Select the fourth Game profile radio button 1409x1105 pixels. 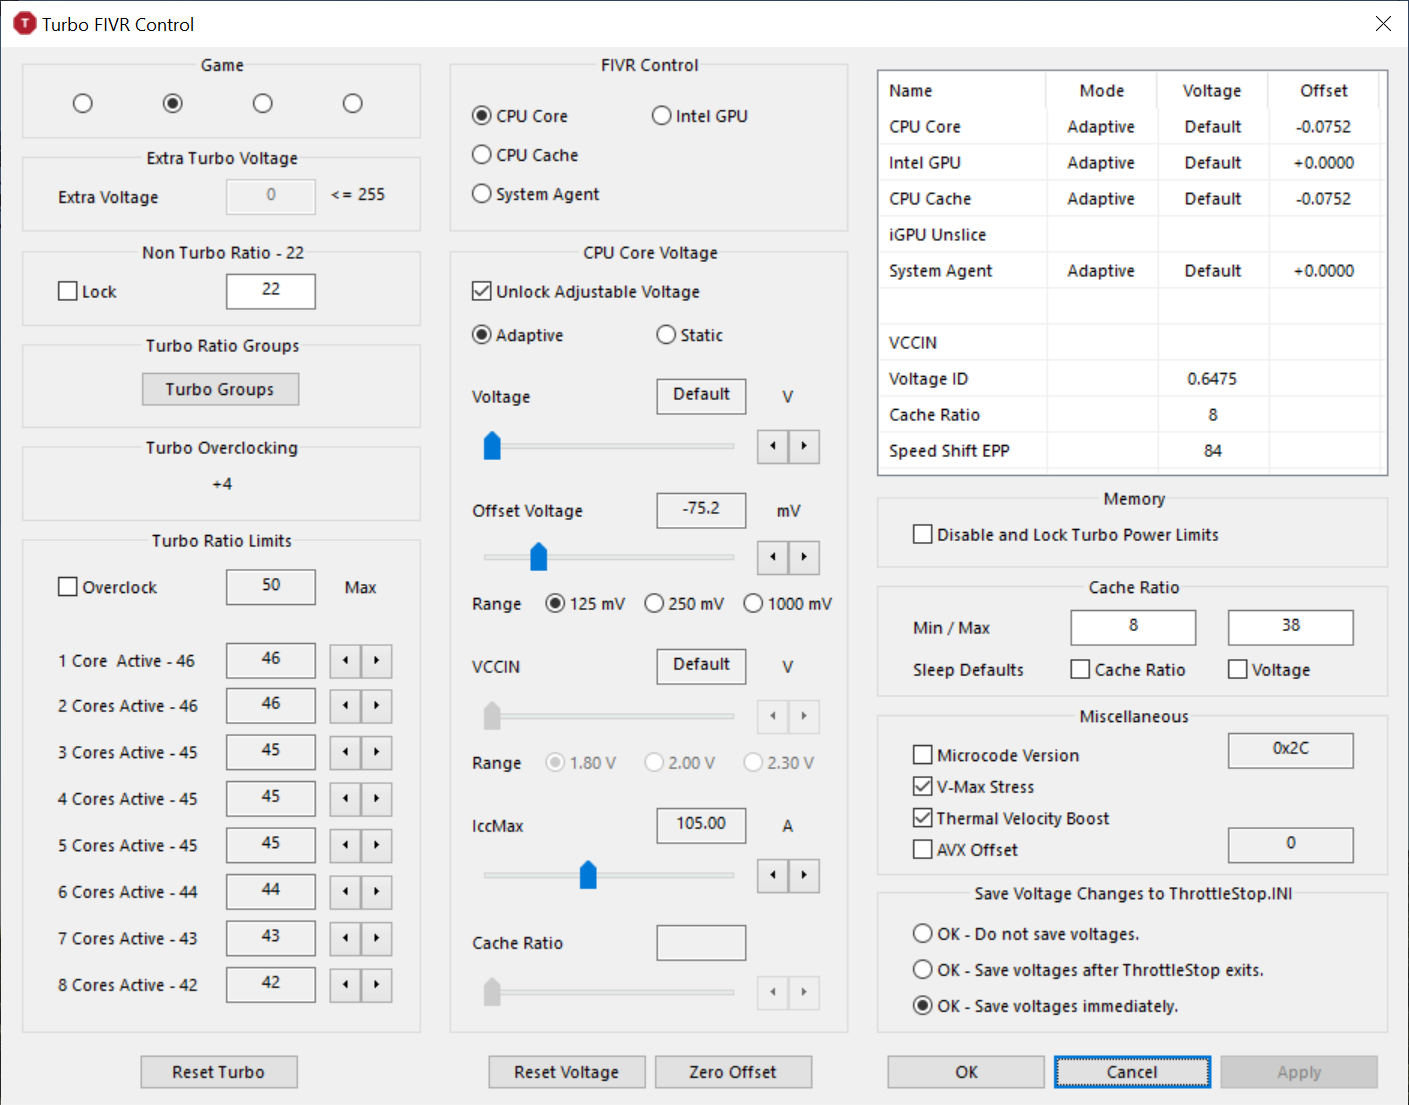[x=353, y=103]
